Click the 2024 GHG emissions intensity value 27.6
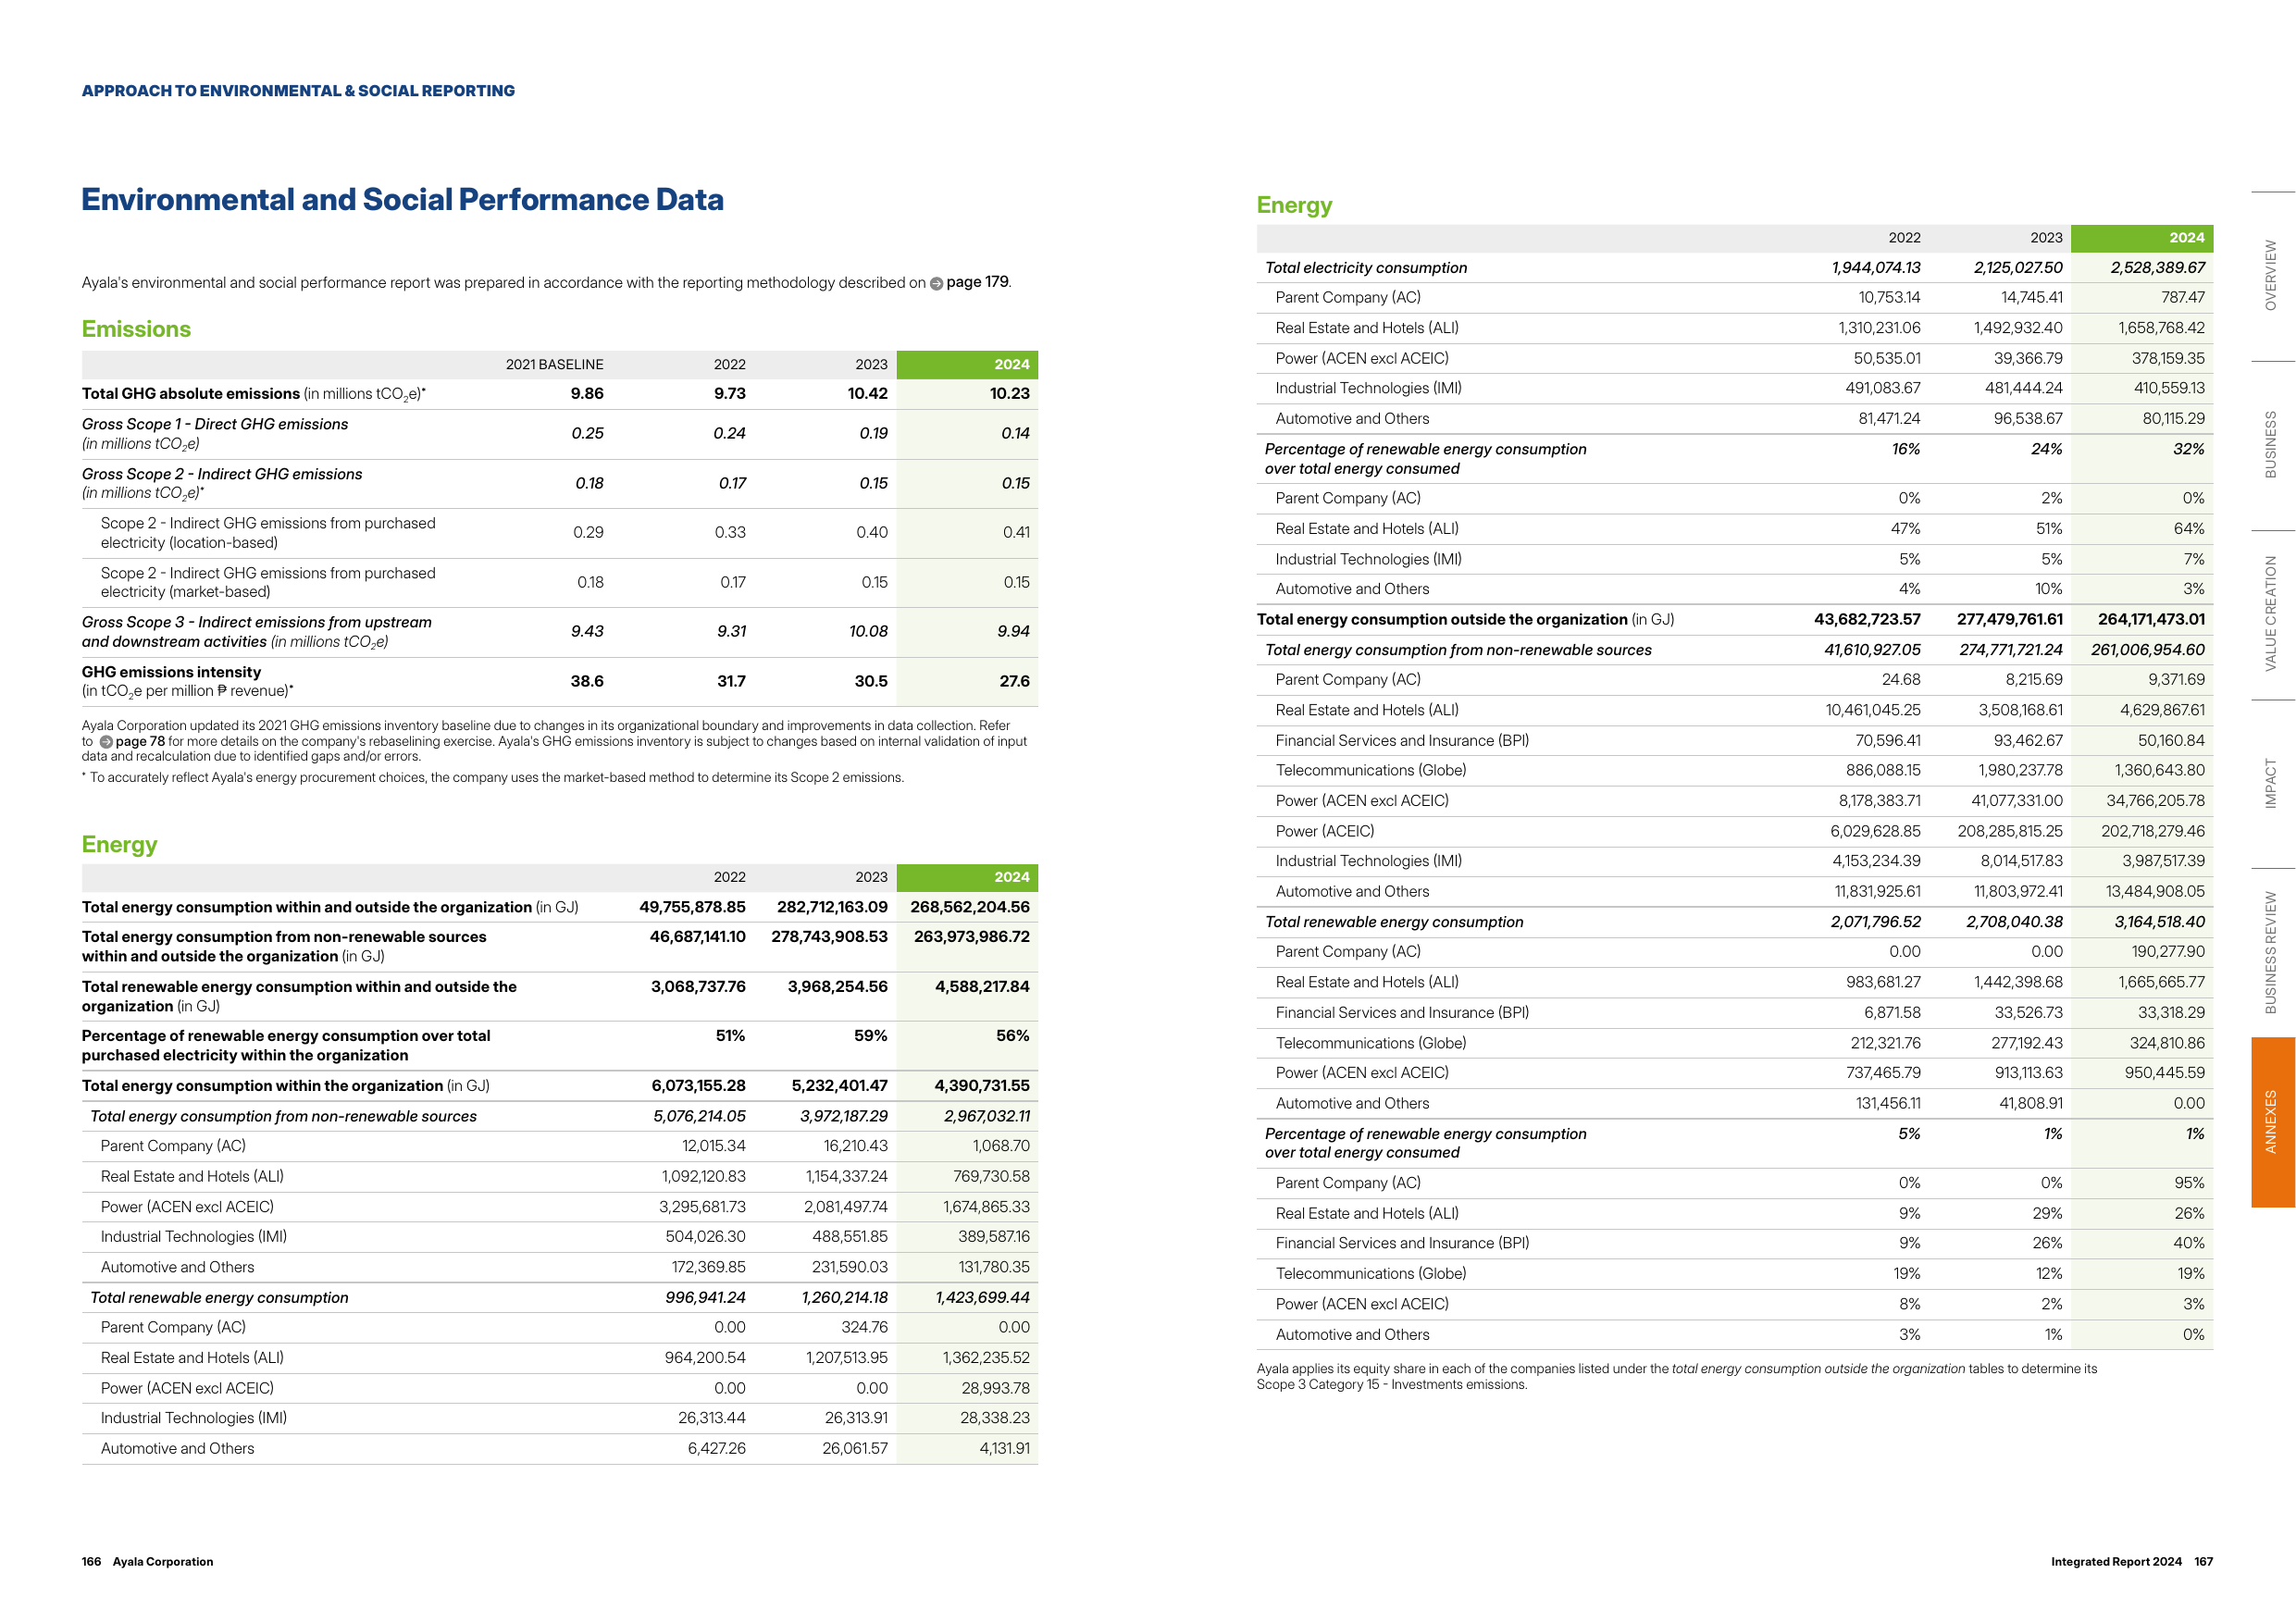Image resolution: width=2296 pixels, height=1623 pixels. pos(1014,681)
